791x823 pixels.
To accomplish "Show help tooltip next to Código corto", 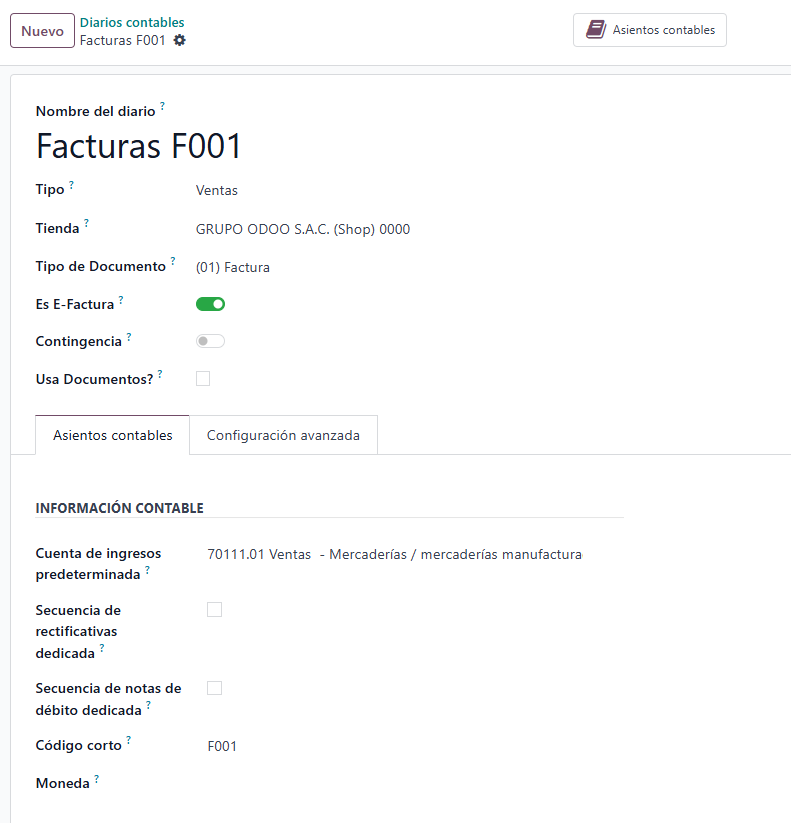I will 129,740.
